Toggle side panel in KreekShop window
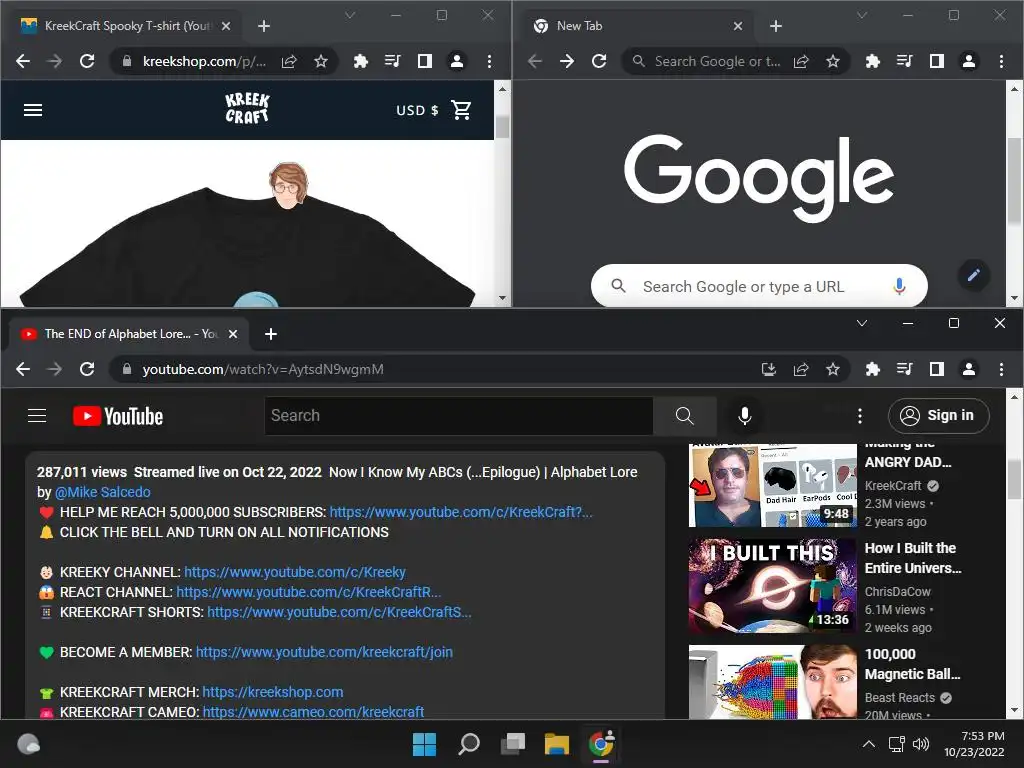 (x=424, y=61)
